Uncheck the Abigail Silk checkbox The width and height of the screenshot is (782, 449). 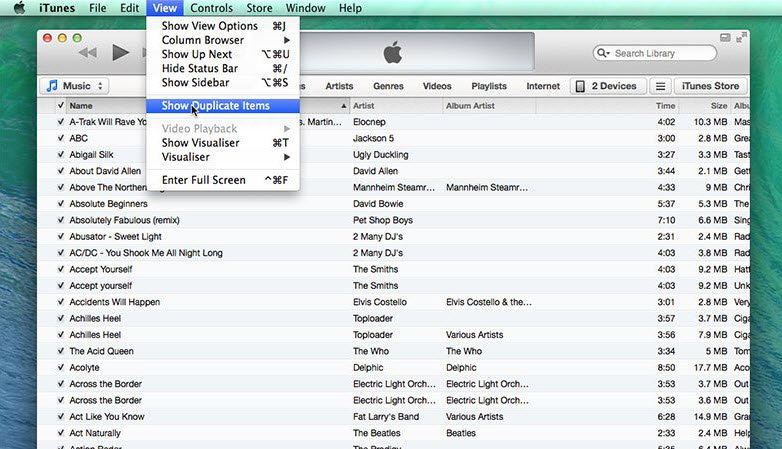61,154
